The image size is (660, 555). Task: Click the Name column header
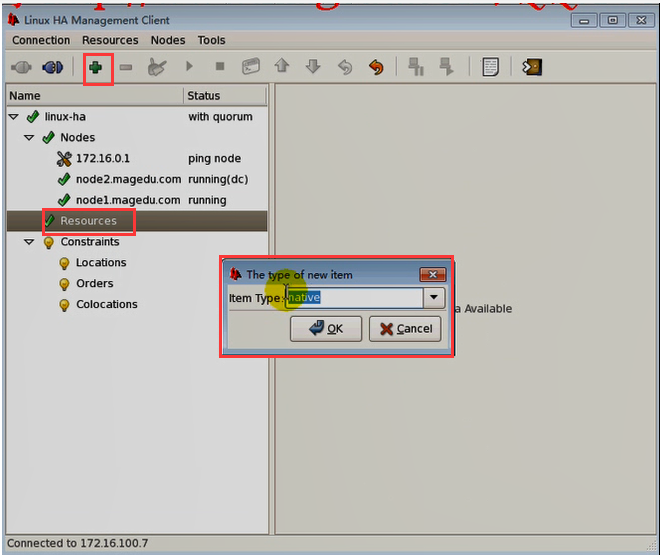(95, 96)
